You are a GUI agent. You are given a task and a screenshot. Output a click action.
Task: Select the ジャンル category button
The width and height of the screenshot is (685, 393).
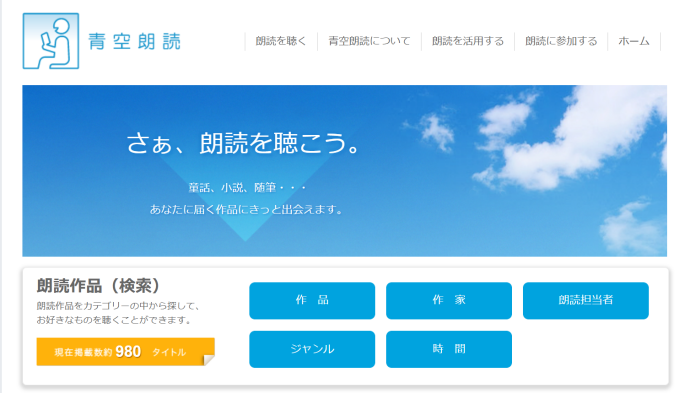[312, 349]
